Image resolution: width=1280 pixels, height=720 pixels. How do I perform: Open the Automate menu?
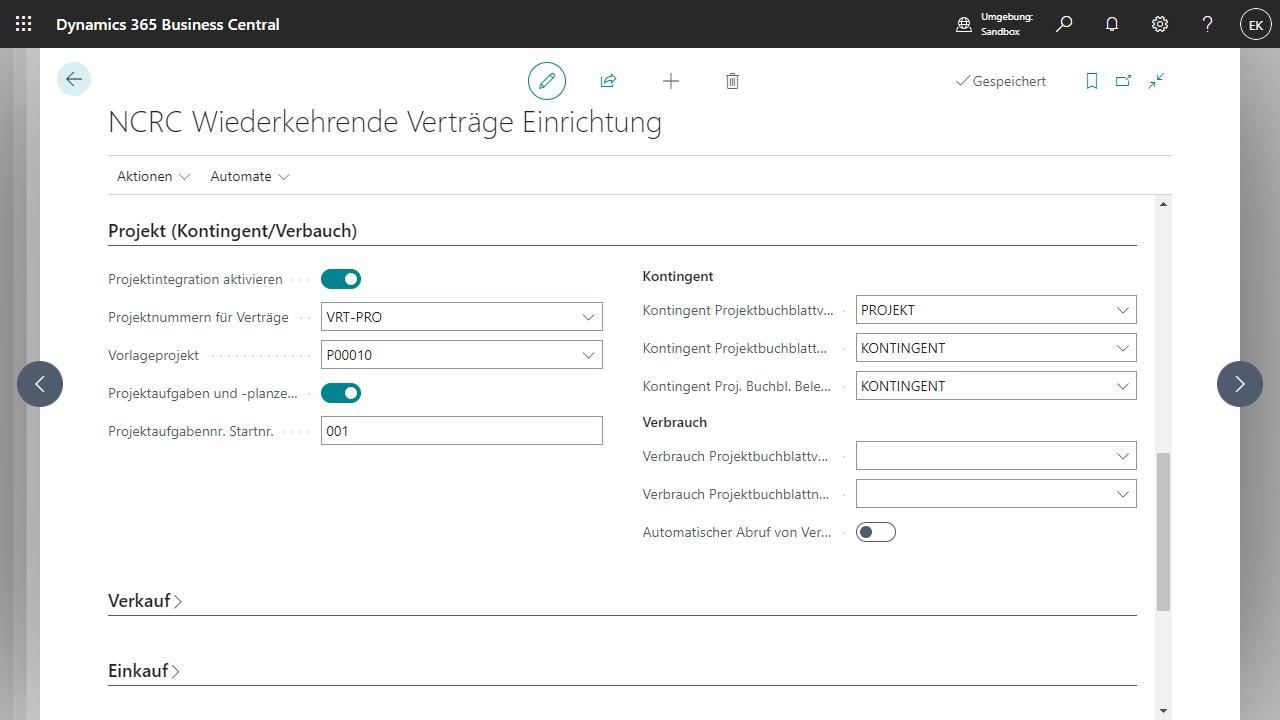tap(250, 176)
